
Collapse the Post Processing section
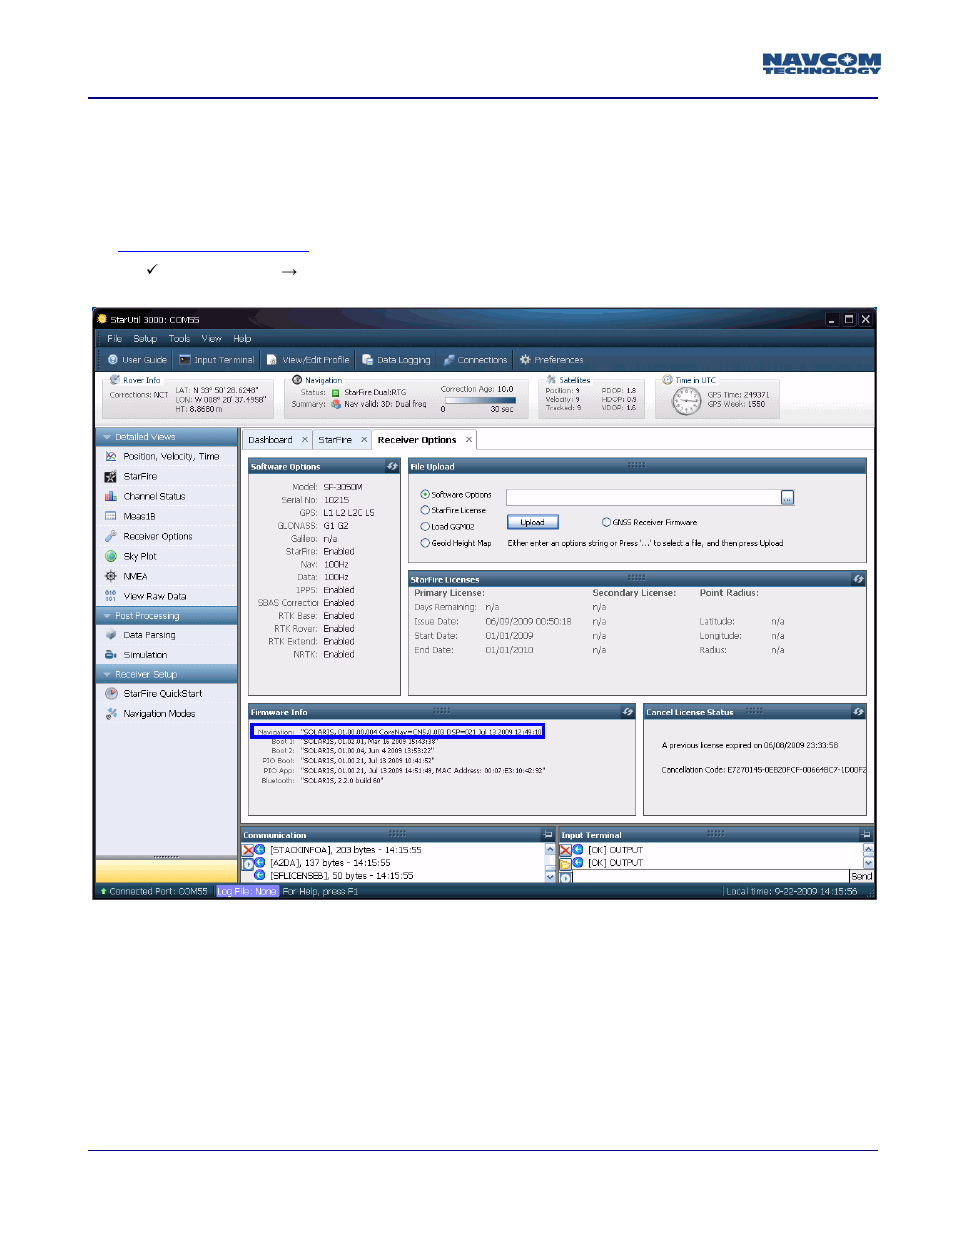[x=107, y=616]
